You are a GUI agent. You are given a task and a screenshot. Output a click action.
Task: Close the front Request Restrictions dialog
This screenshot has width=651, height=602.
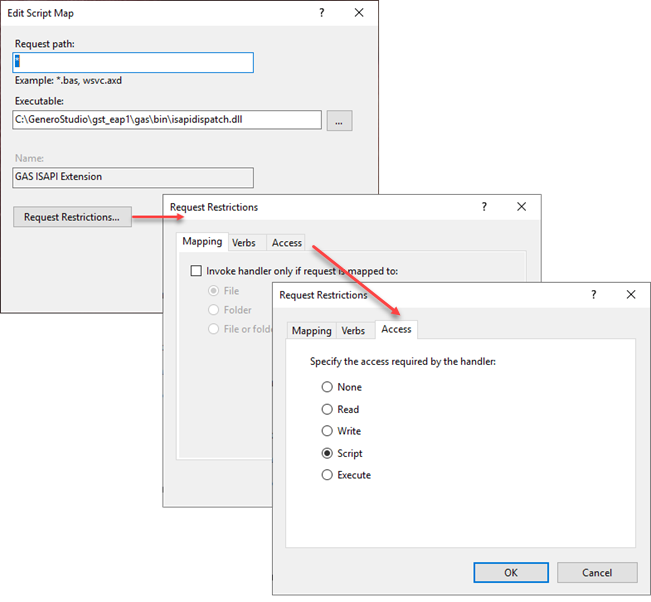click(631, 294)
